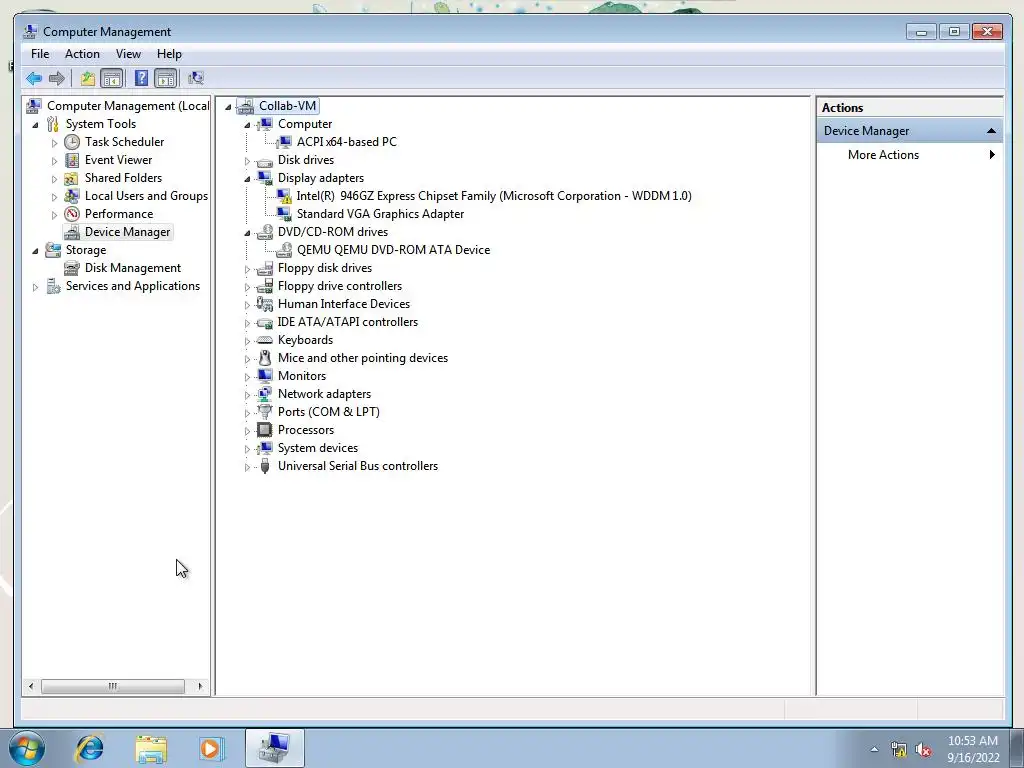Image resolution: width=1024 pixels, height=768 pixels.
Task: Select the Ports (COM & LPT) row
Action: [328, 412]
